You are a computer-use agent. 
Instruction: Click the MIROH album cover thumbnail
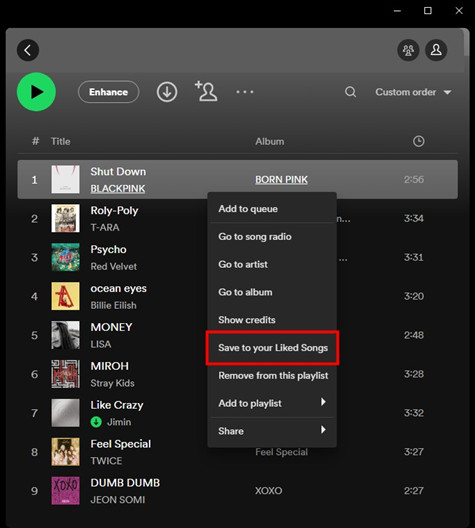point(65,374)
